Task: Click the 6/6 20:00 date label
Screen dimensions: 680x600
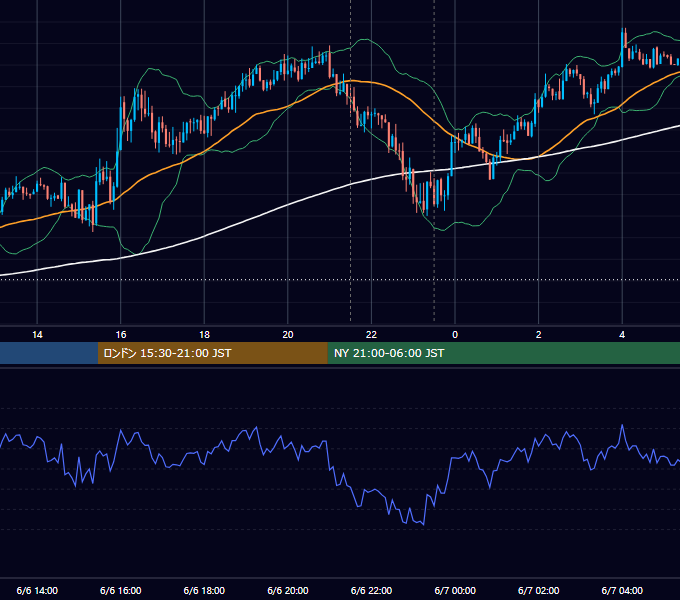Action: 288,590
